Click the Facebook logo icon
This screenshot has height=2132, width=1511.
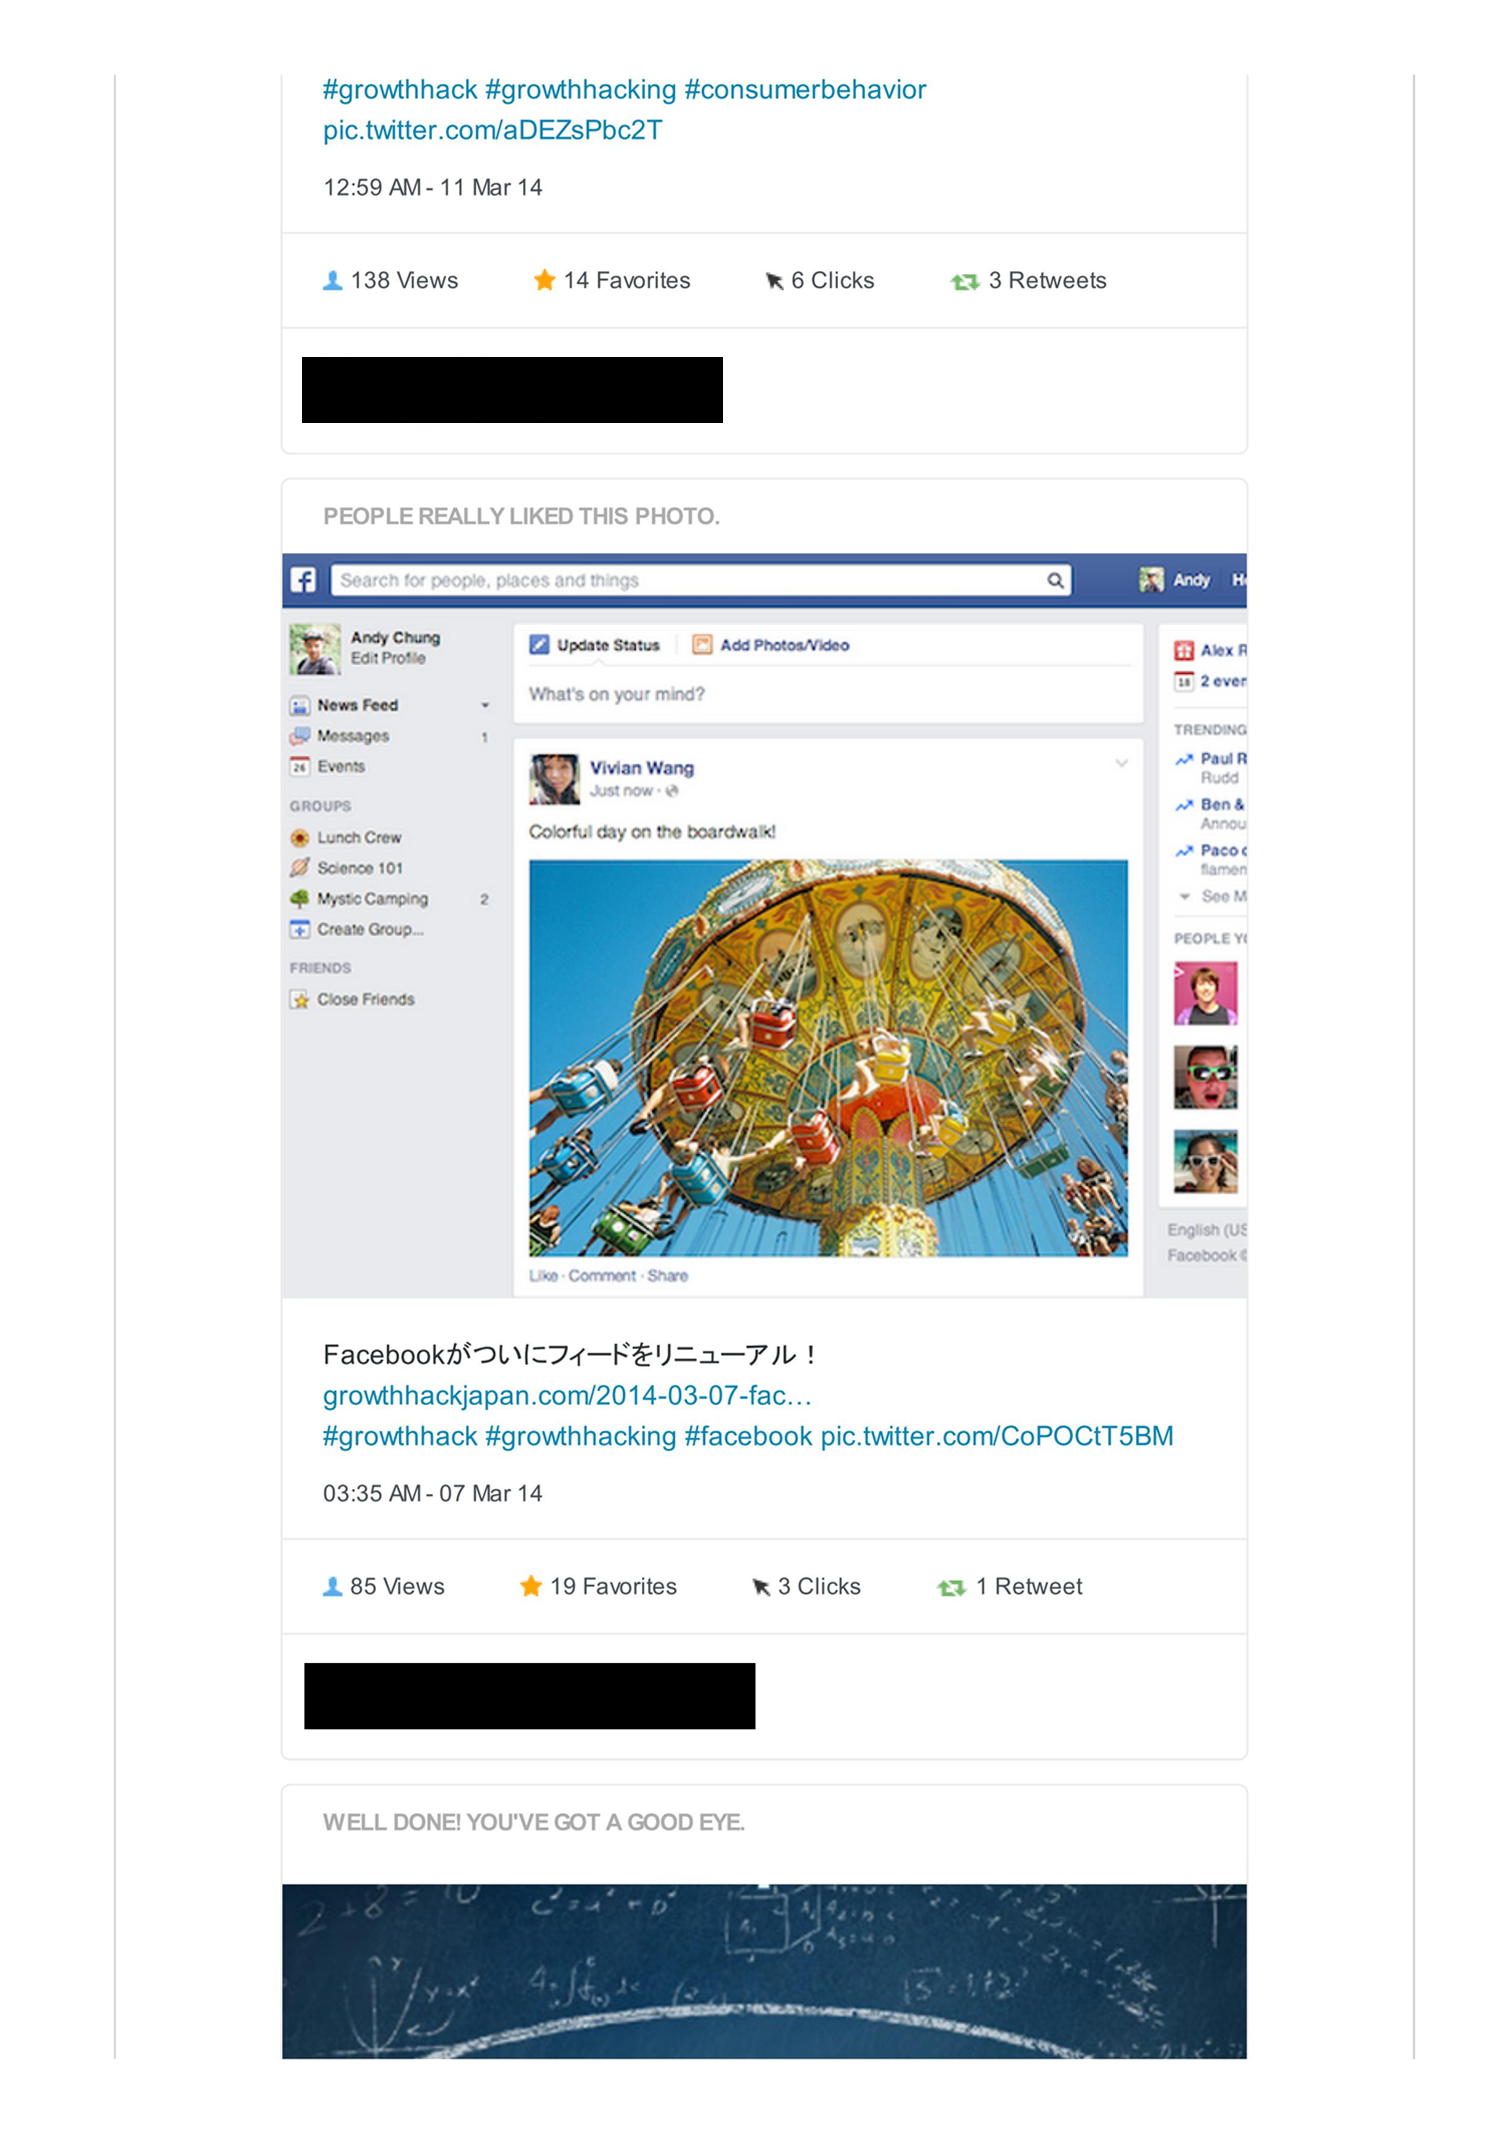[303, 580]
